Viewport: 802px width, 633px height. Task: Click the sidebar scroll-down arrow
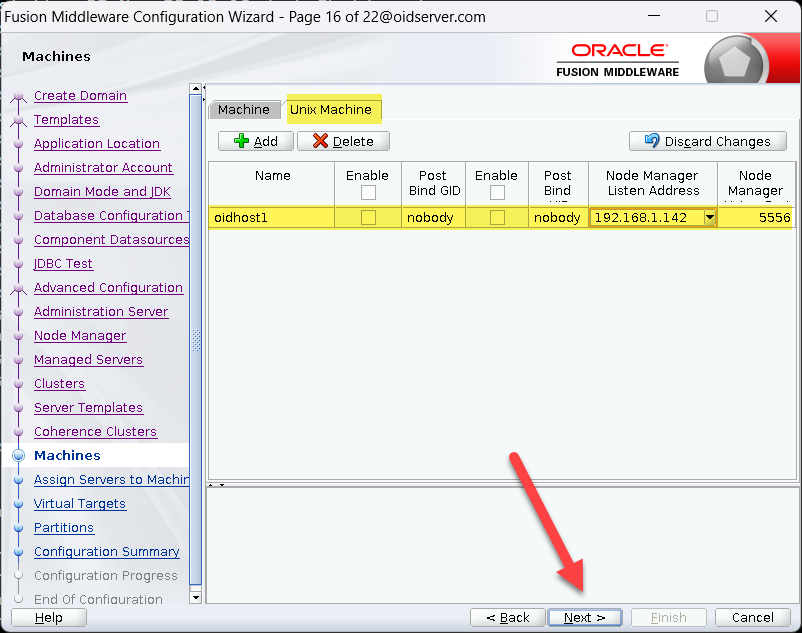coord(196,597)
